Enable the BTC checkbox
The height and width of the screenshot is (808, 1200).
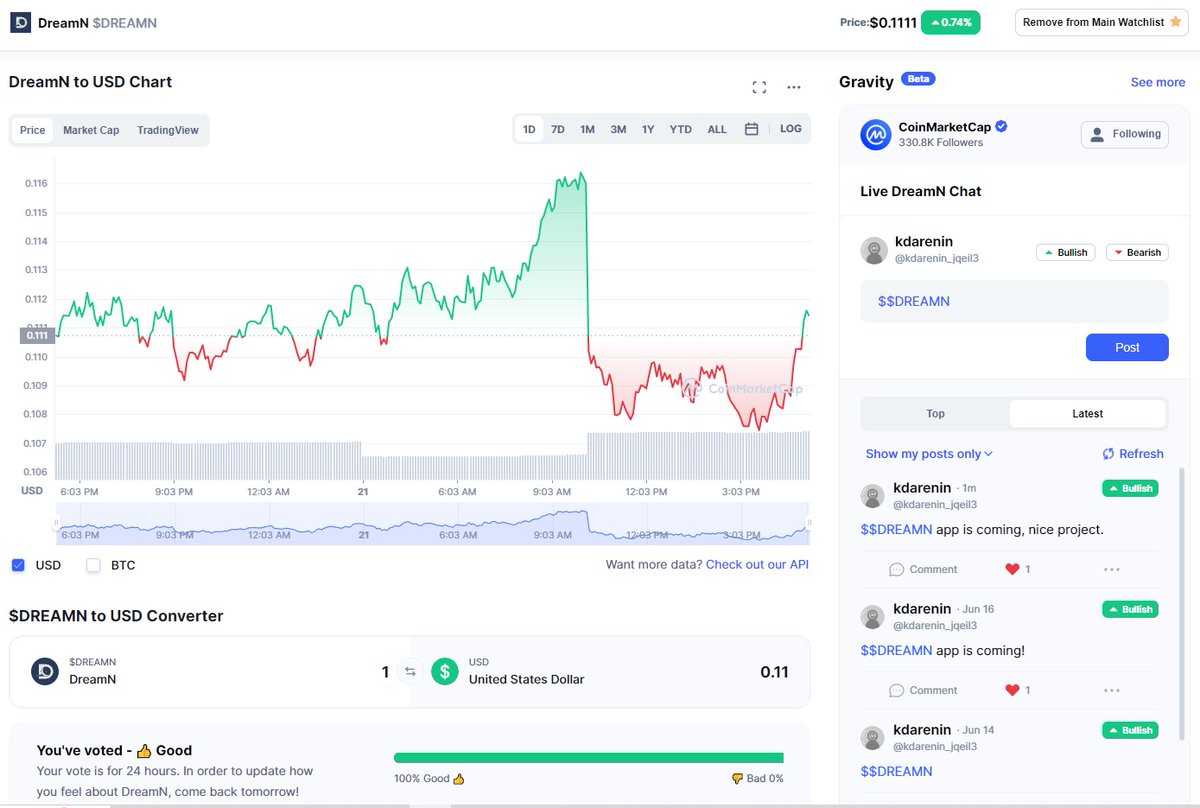pos(94,565)
